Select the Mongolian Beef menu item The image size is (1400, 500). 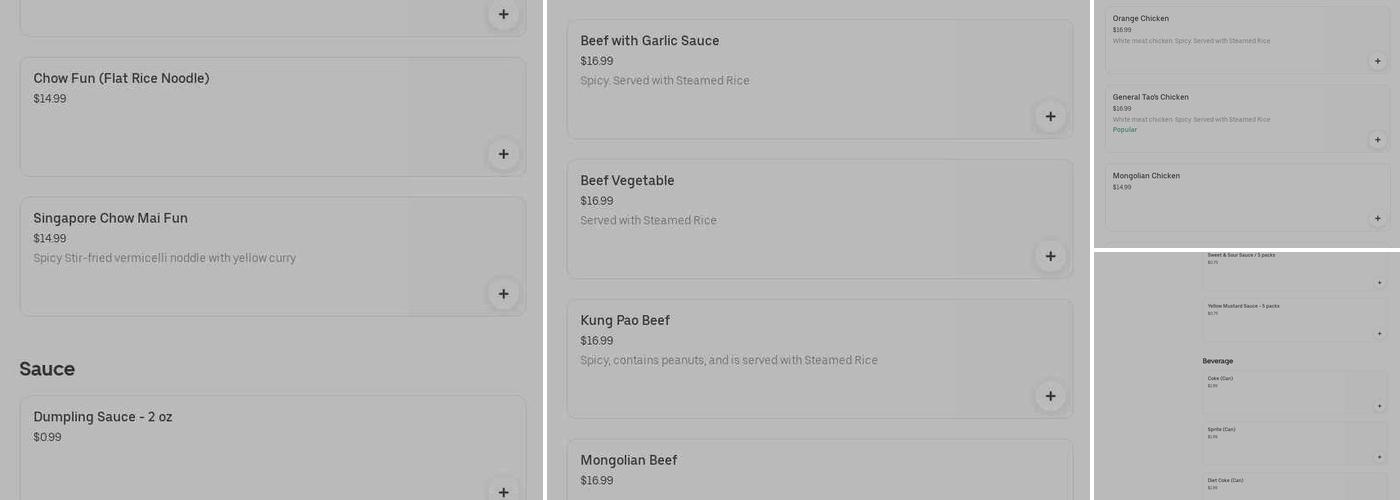point(629,460)
